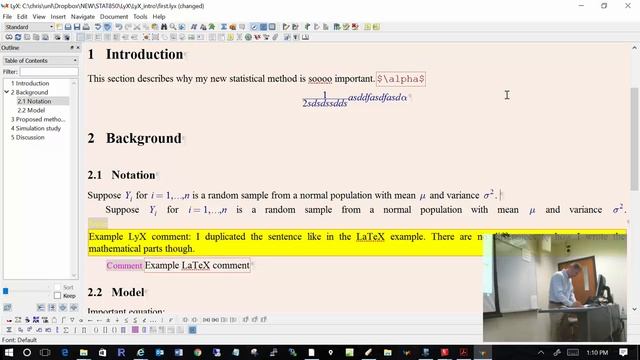The image size is (640, 360).
Task: Select 4 Simulation study in the outline
Action: [36, 128]
